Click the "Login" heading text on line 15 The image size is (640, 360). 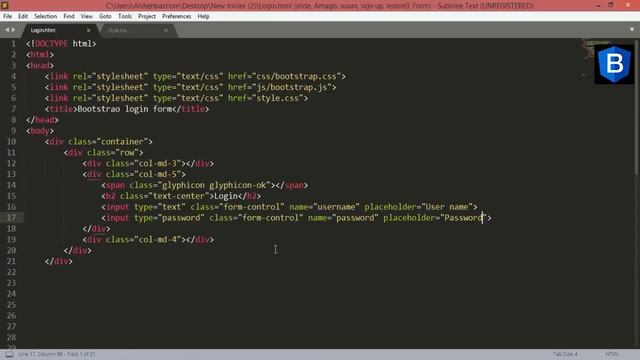click(226, 196)
